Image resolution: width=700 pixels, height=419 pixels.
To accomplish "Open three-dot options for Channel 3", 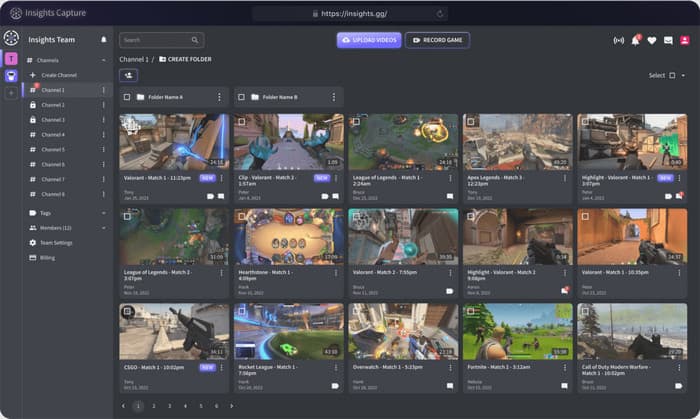I will [103, 120].
